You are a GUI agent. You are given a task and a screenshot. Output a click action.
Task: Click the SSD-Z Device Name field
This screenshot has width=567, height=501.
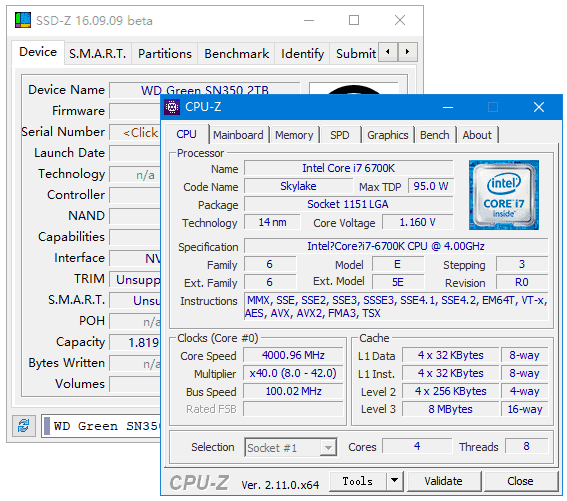[205, 90]
